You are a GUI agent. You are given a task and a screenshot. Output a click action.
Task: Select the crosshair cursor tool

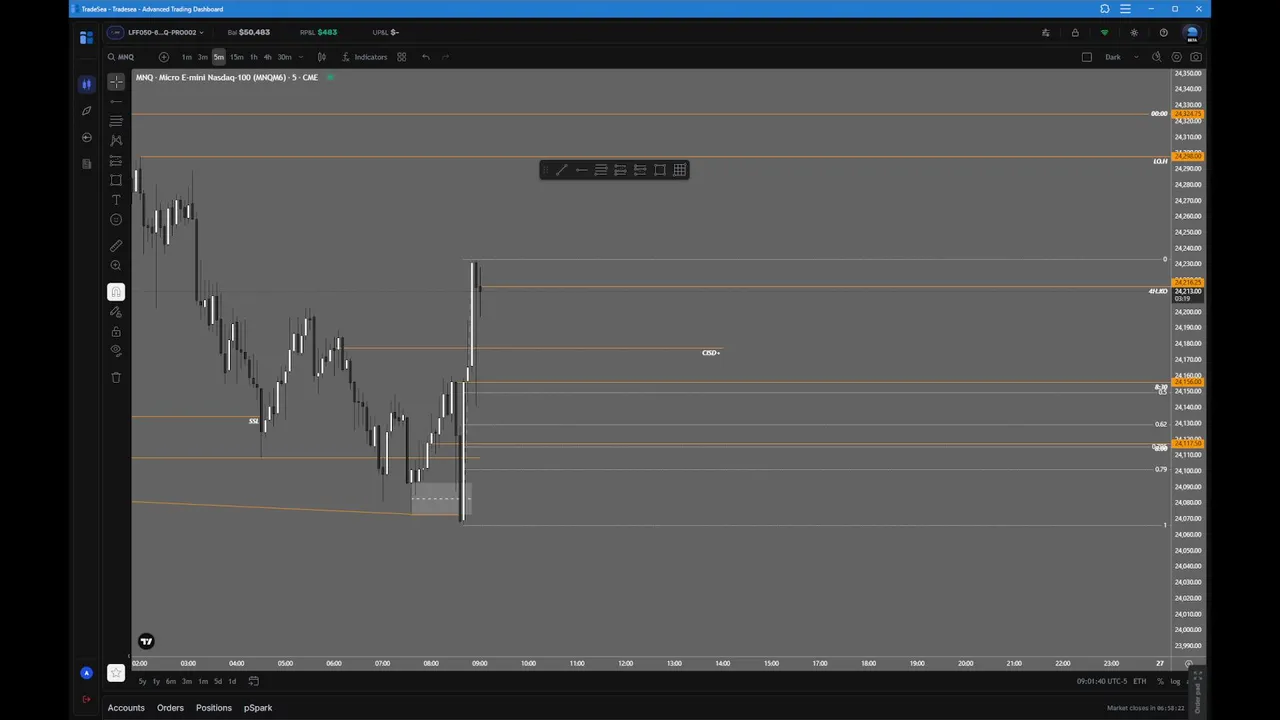[116, 82]
